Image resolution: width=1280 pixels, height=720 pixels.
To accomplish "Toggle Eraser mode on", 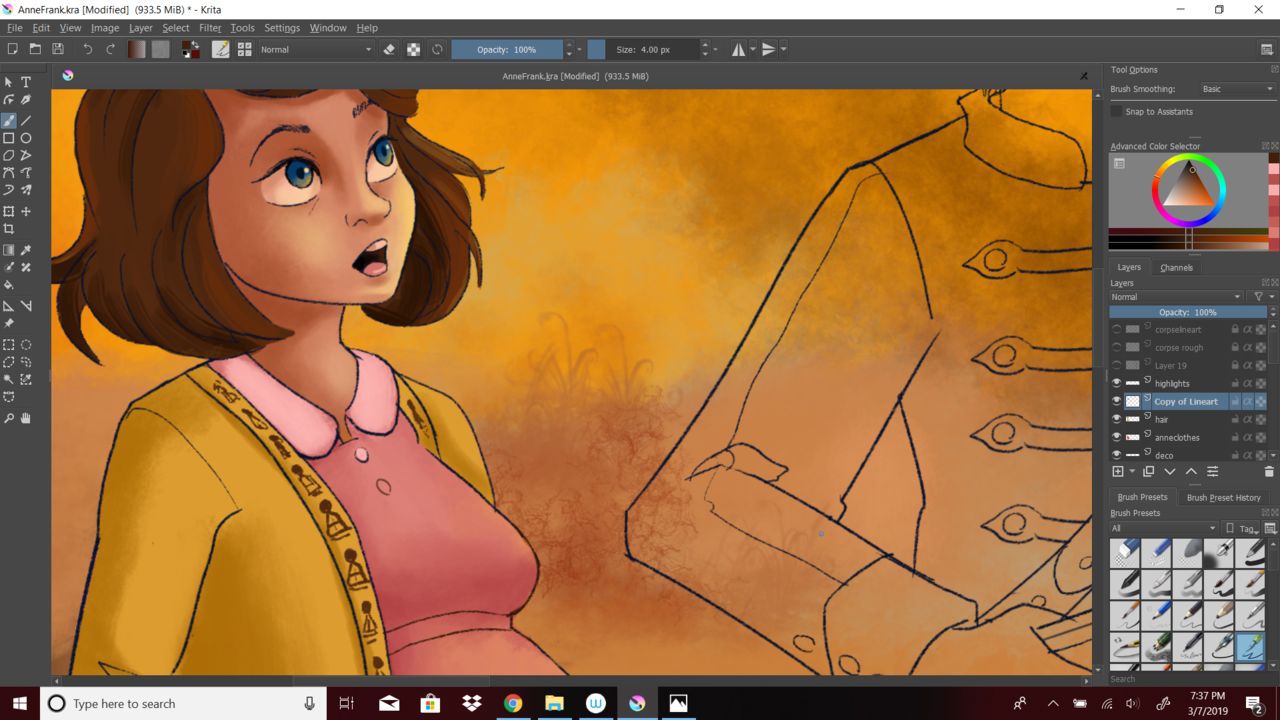I will (390, 49).
